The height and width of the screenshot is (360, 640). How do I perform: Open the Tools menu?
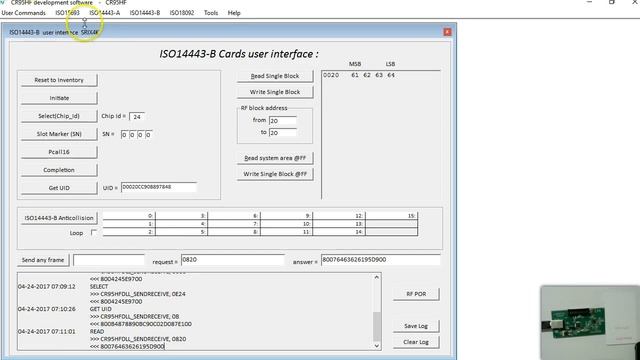(211, 13)
